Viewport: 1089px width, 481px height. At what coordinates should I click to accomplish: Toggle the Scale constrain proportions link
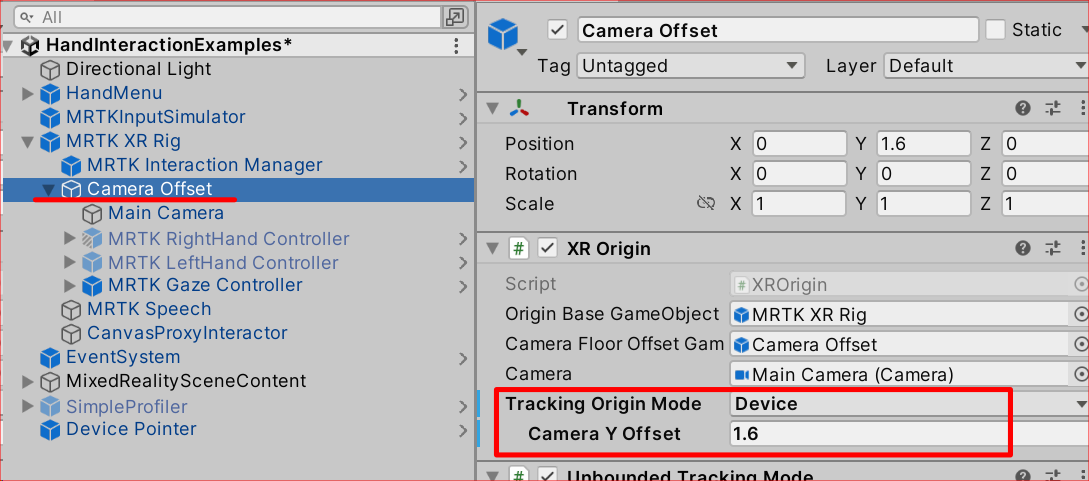706,203
